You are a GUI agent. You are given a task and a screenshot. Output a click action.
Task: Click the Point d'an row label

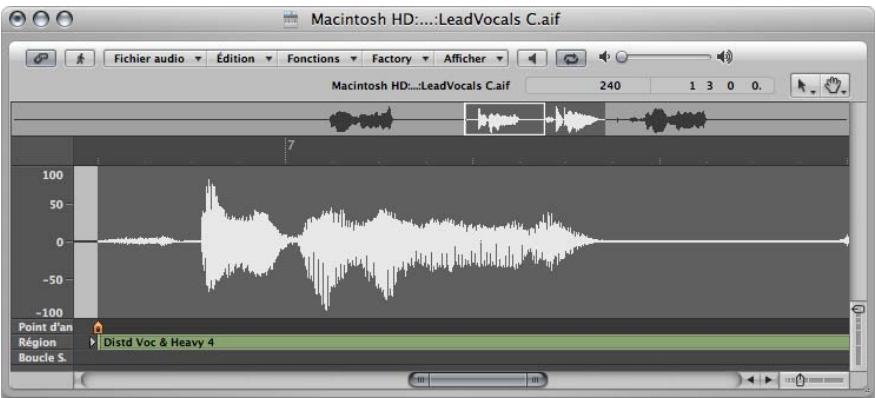(x=45, y=327)
